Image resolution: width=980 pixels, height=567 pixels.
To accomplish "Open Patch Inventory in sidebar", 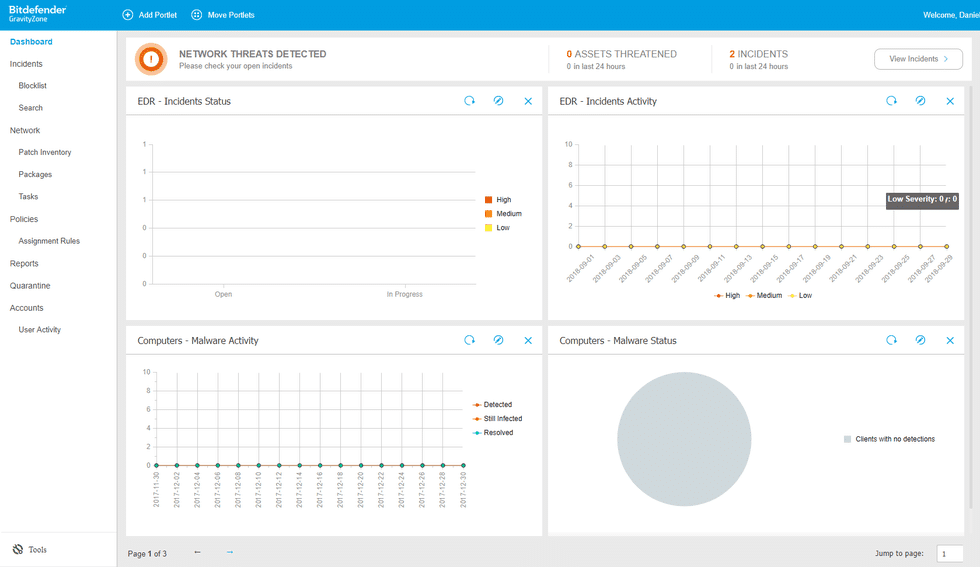I will (45, 152).
